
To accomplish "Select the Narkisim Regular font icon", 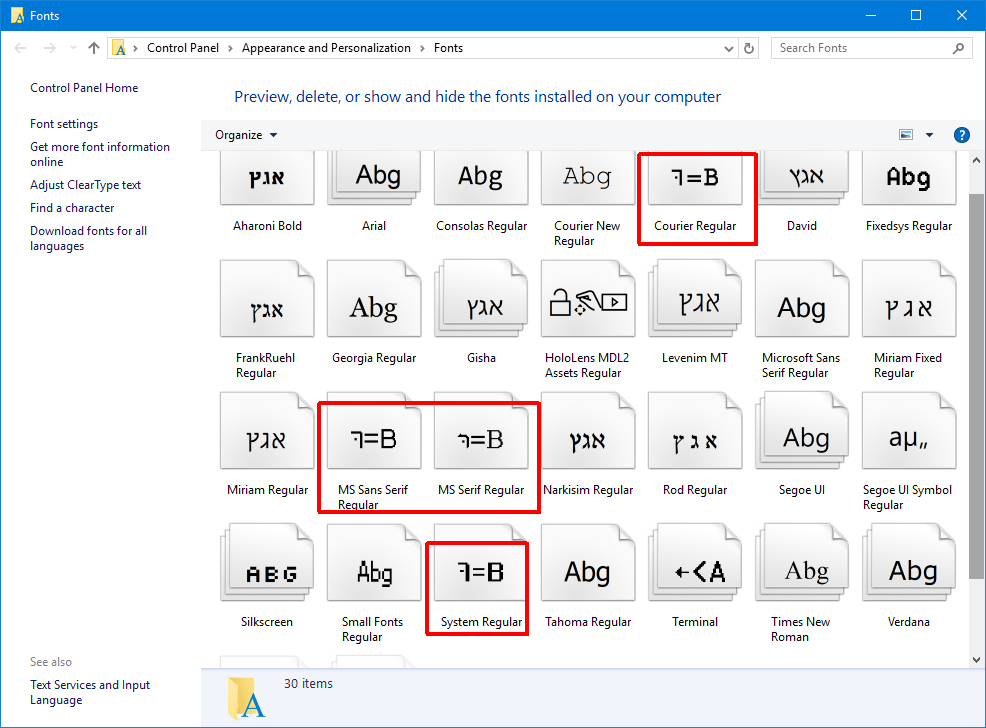I will tap(588, 431).
